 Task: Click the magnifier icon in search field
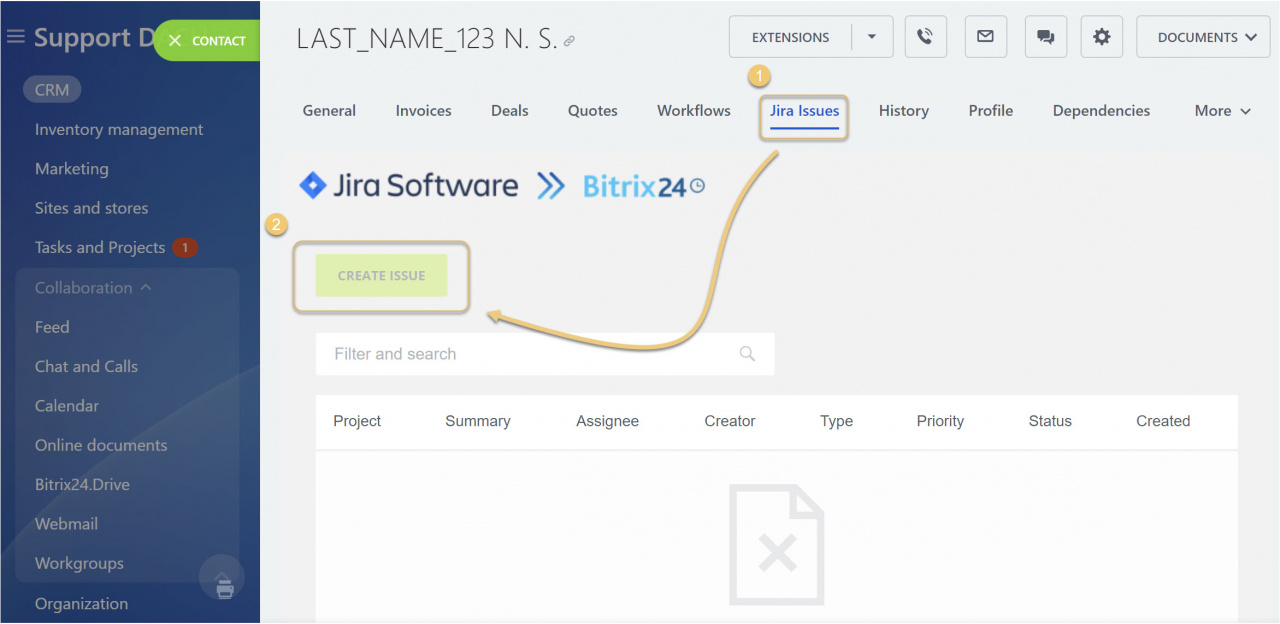pyautogui.click(x=747, y=353)
